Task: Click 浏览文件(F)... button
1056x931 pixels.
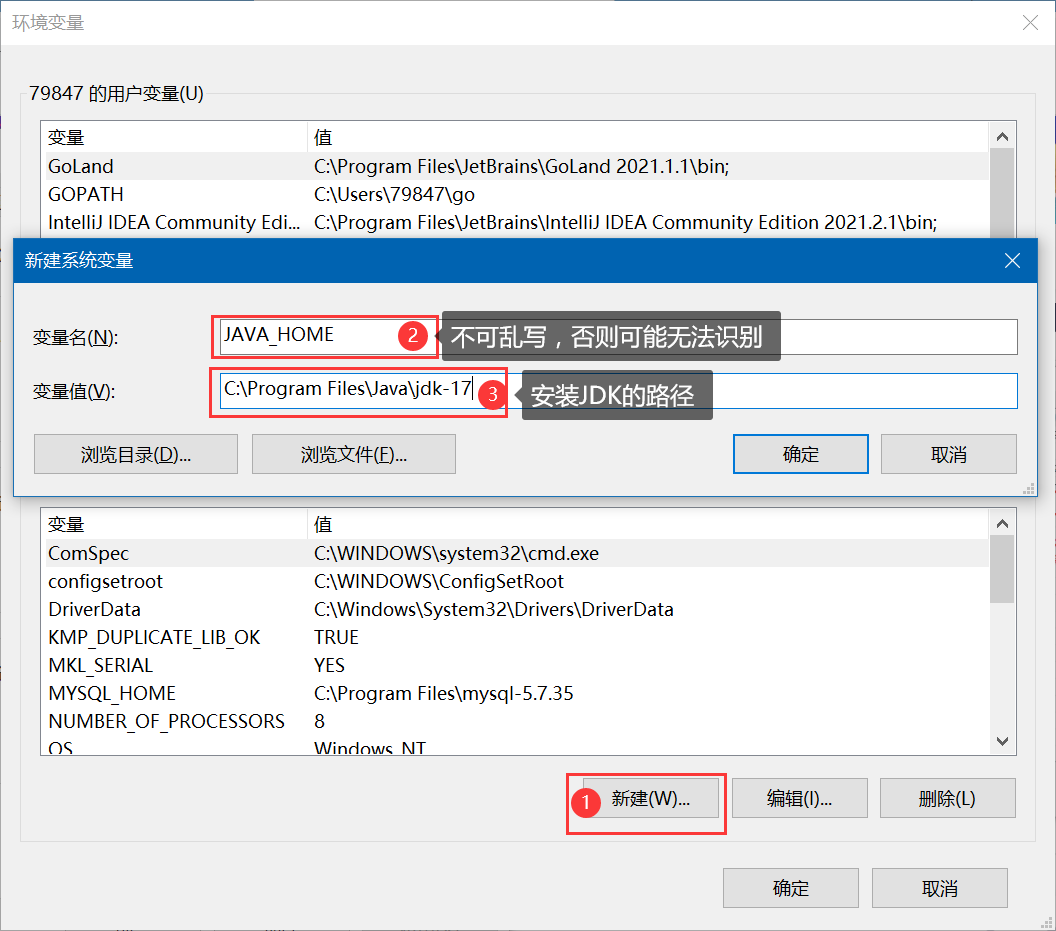Action: 354,454
